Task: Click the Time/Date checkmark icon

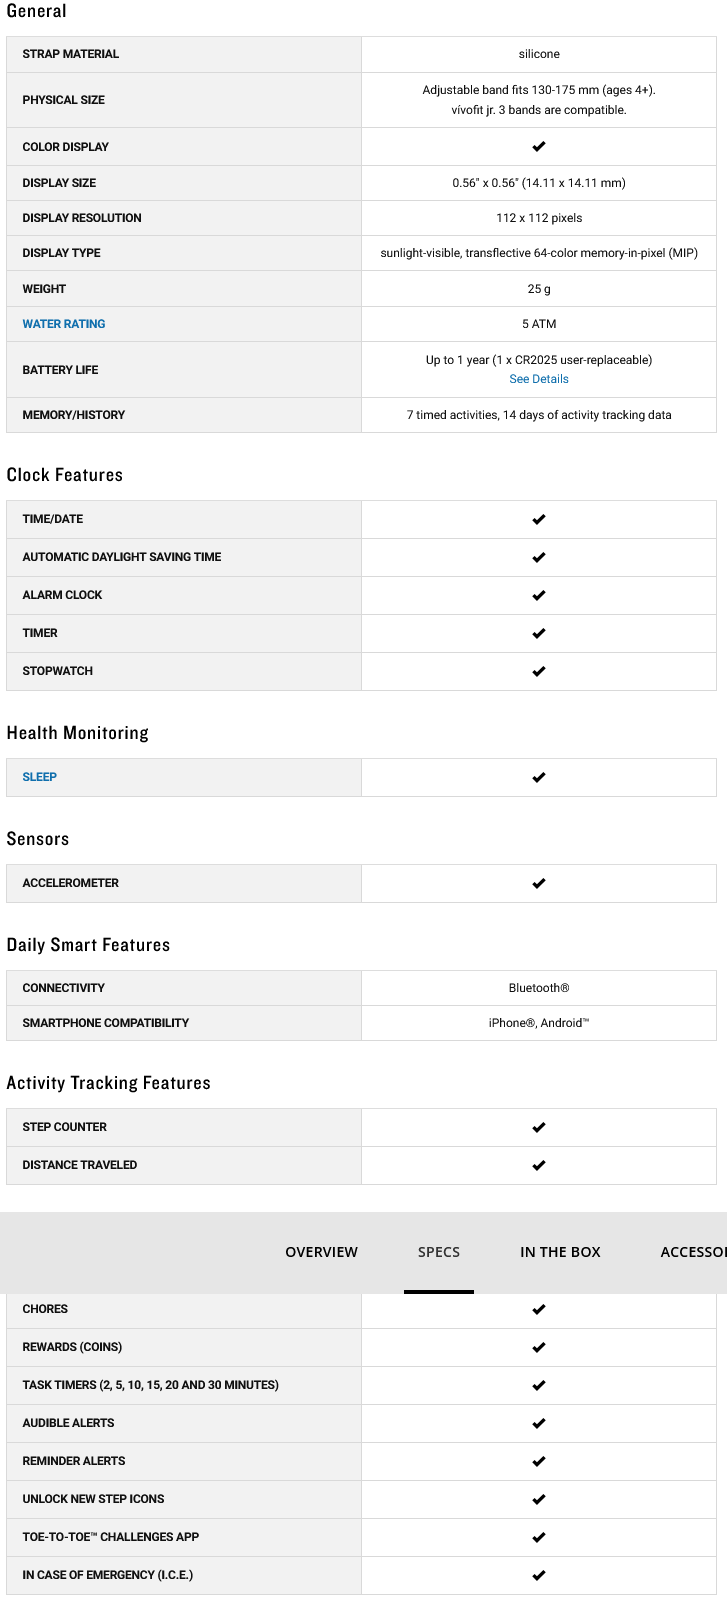Action: click(x=539, y=520)
